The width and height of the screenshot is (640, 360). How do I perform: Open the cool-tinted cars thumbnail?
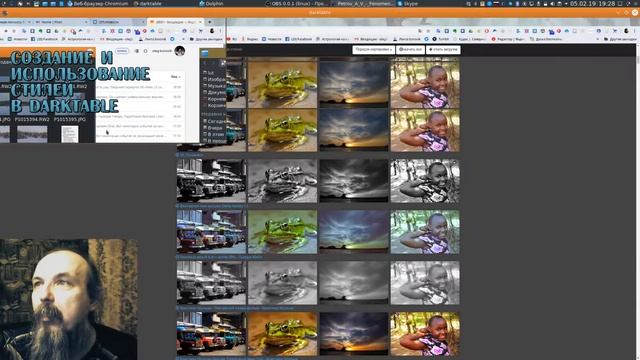point(211,231)
